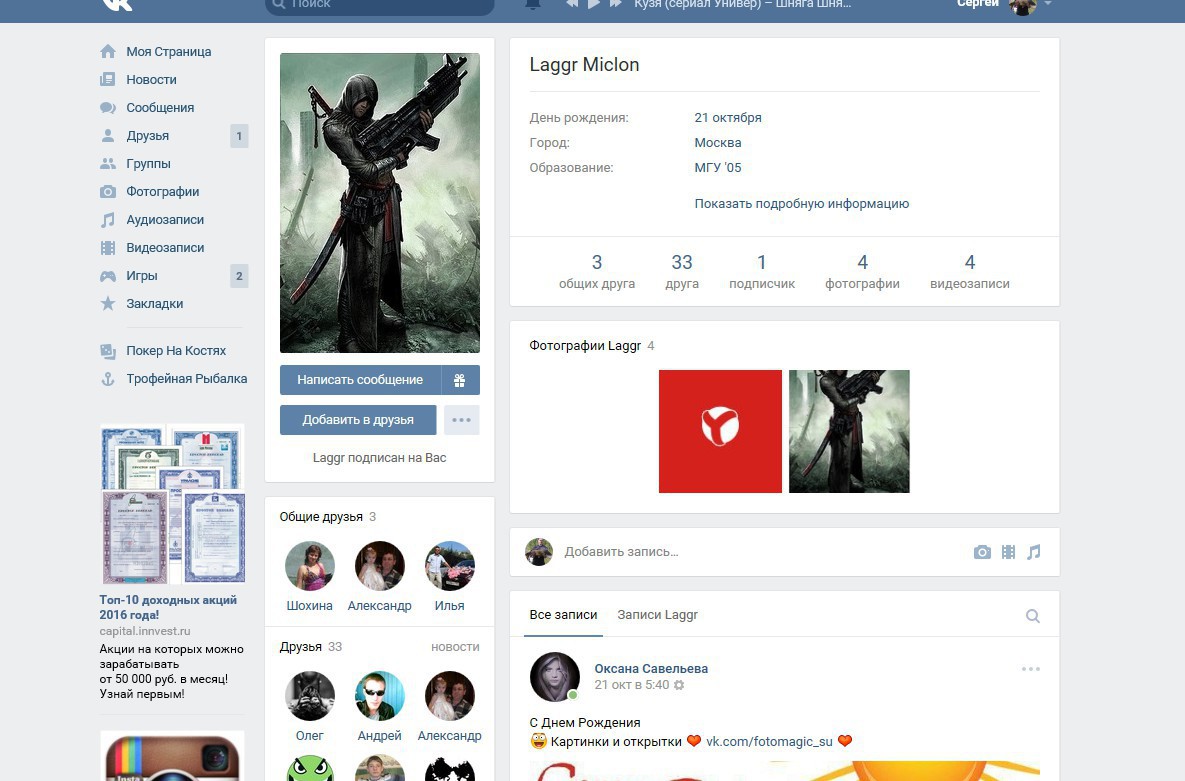Open the 1 подписчик counter
The height and width of the screenshot is (781, 1185).
tap(762, 272)
